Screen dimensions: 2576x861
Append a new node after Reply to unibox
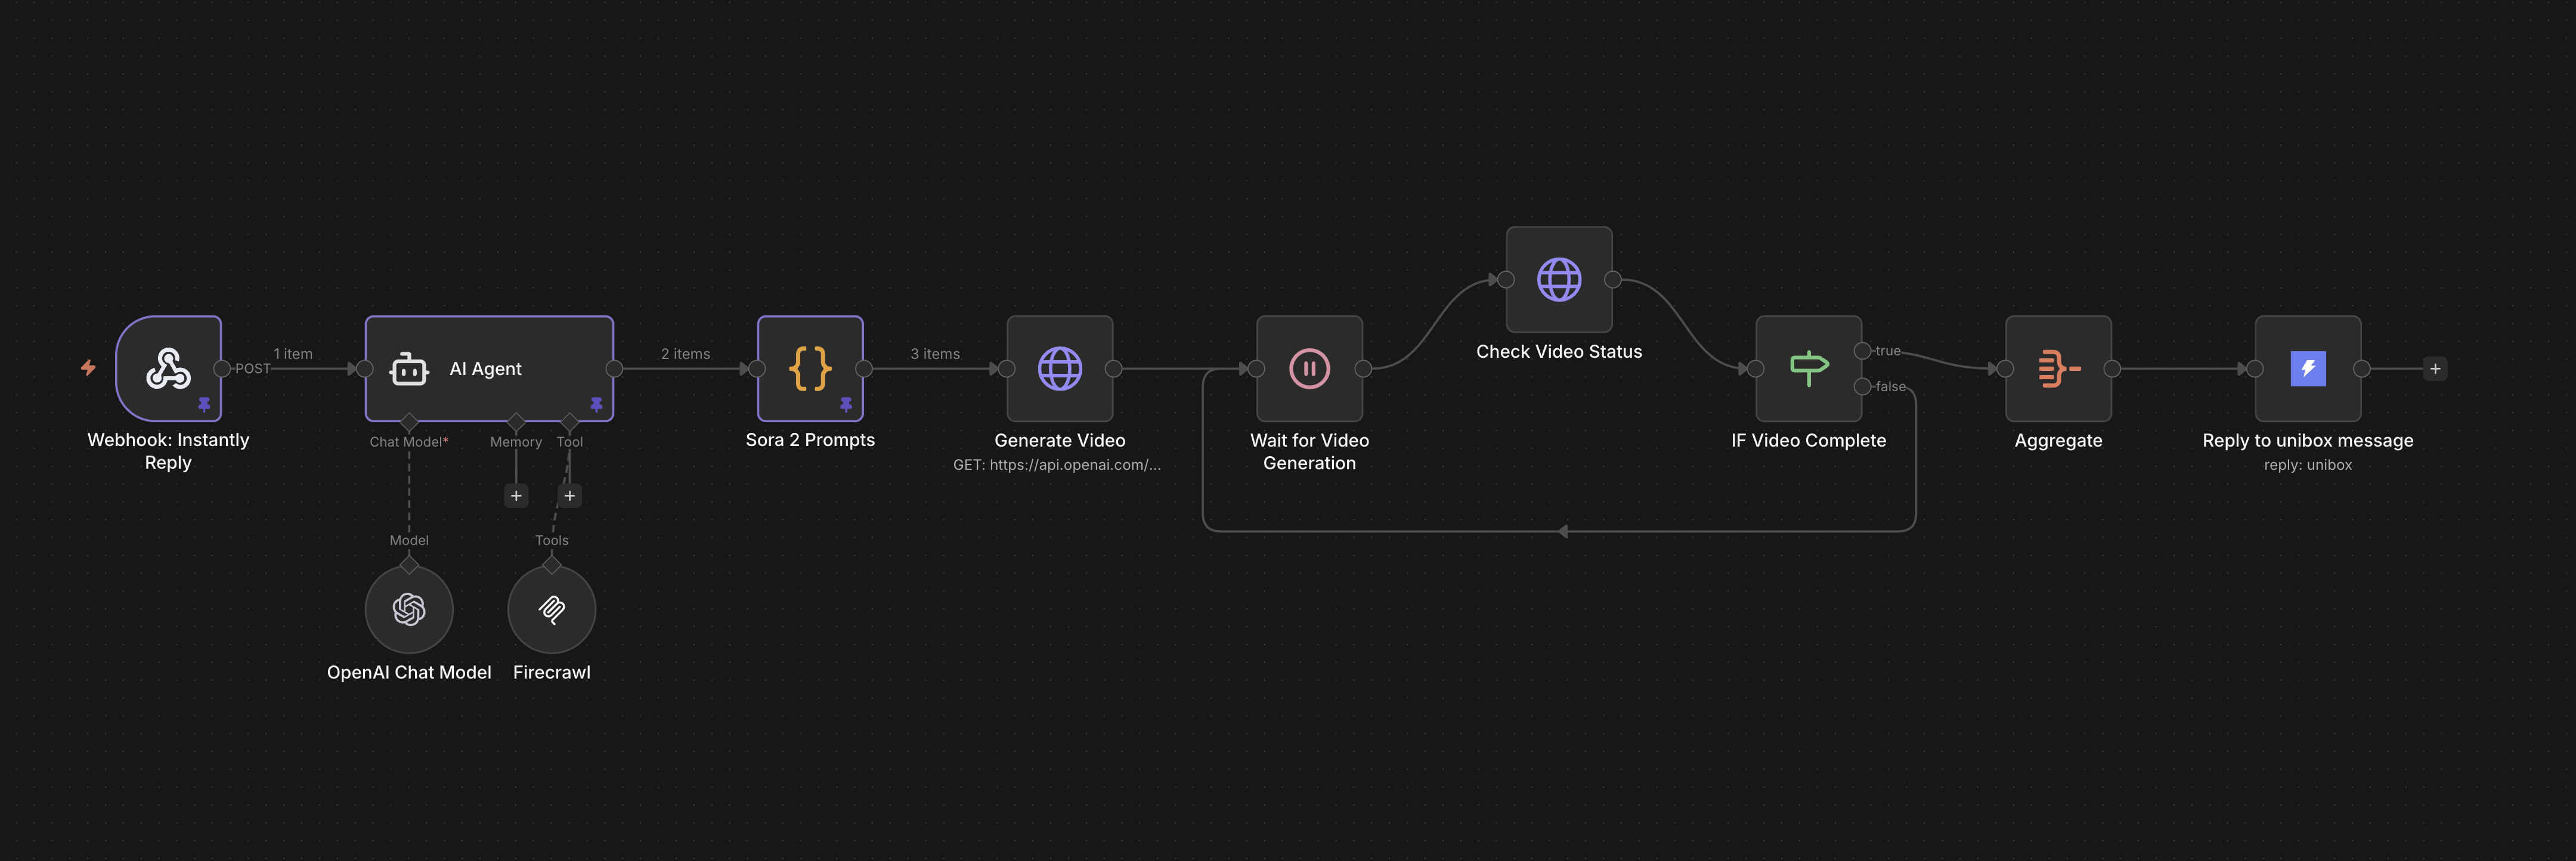2437,368
